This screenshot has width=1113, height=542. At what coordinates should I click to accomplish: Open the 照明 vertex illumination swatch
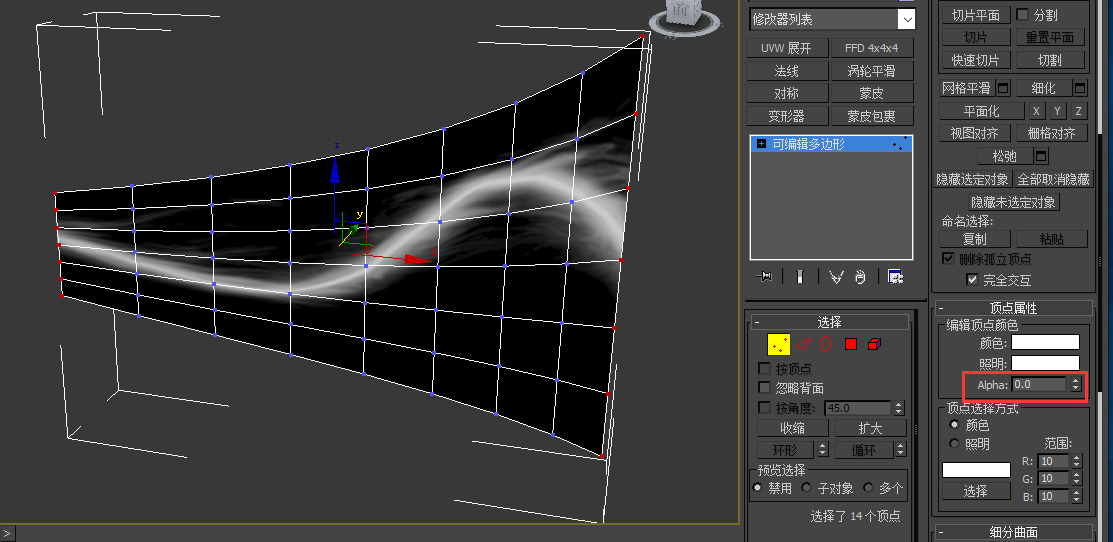click(x=1046, y=363)
